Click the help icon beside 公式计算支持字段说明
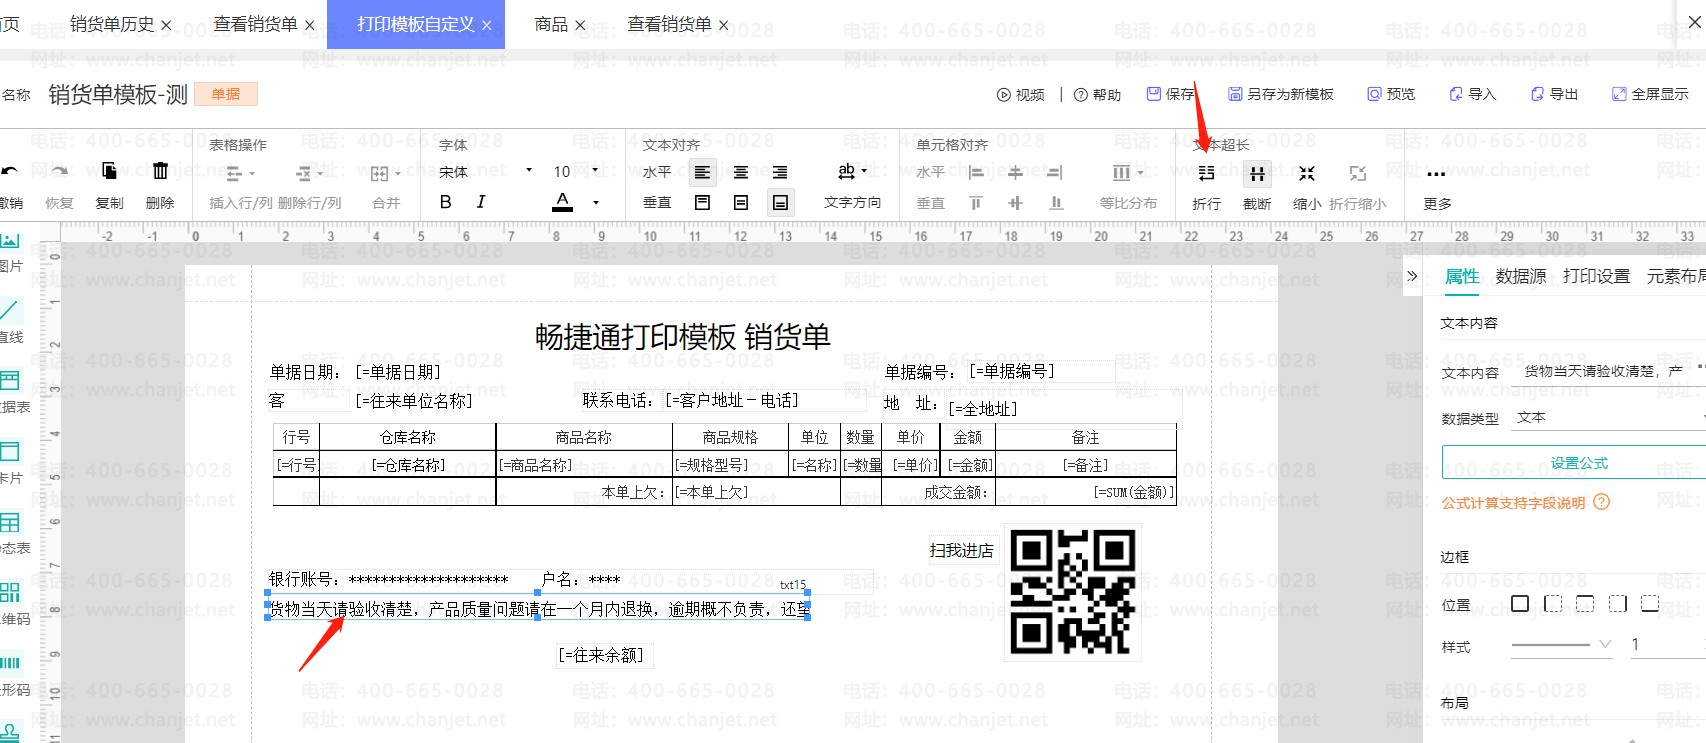This screenshot has height=743, width=1706. (x=1602, y=502)
